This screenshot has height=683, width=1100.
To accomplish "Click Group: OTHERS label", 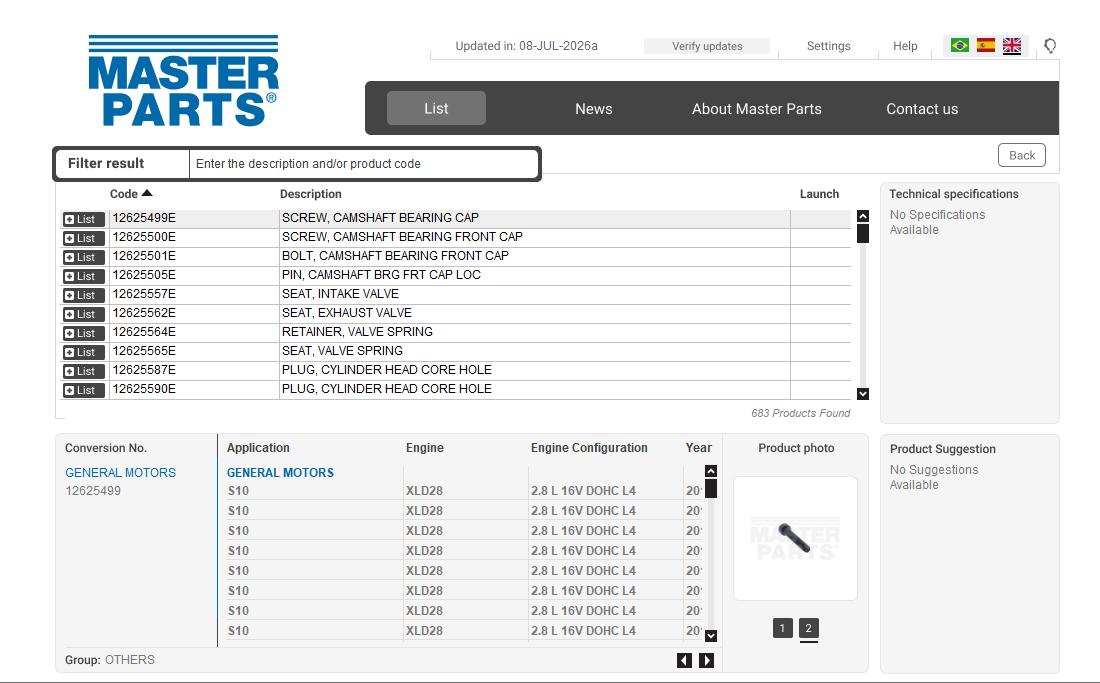I will [109, 660].
